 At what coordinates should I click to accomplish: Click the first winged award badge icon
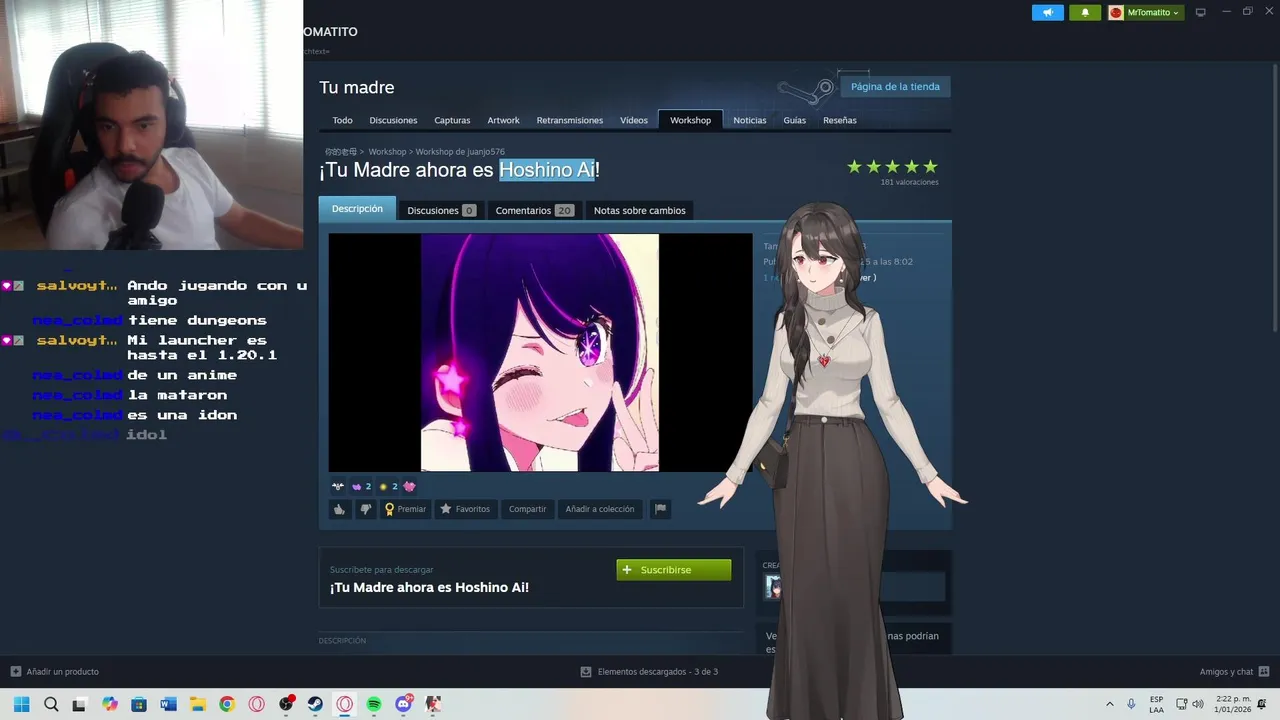[338, 486]
